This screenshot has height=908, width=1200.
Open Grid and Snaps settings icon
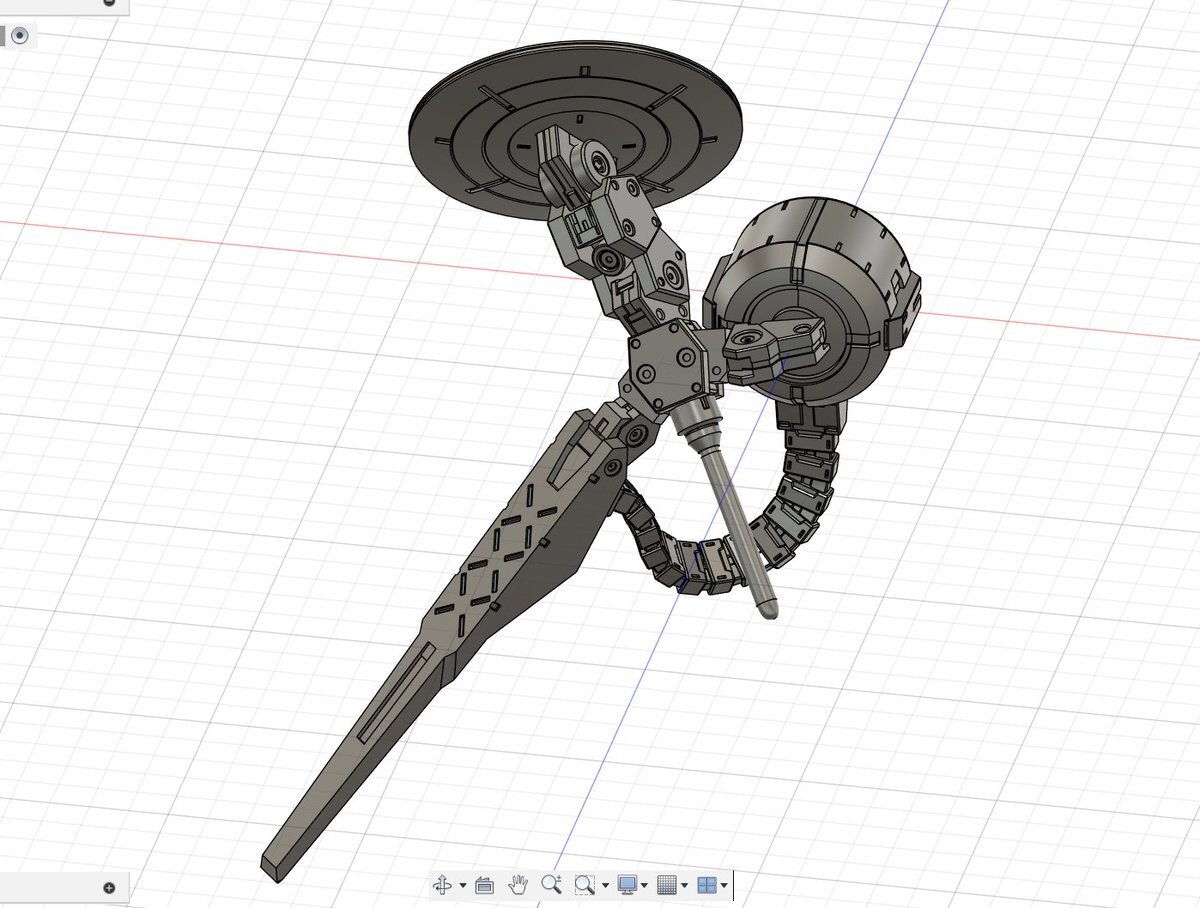coord(667,885)
